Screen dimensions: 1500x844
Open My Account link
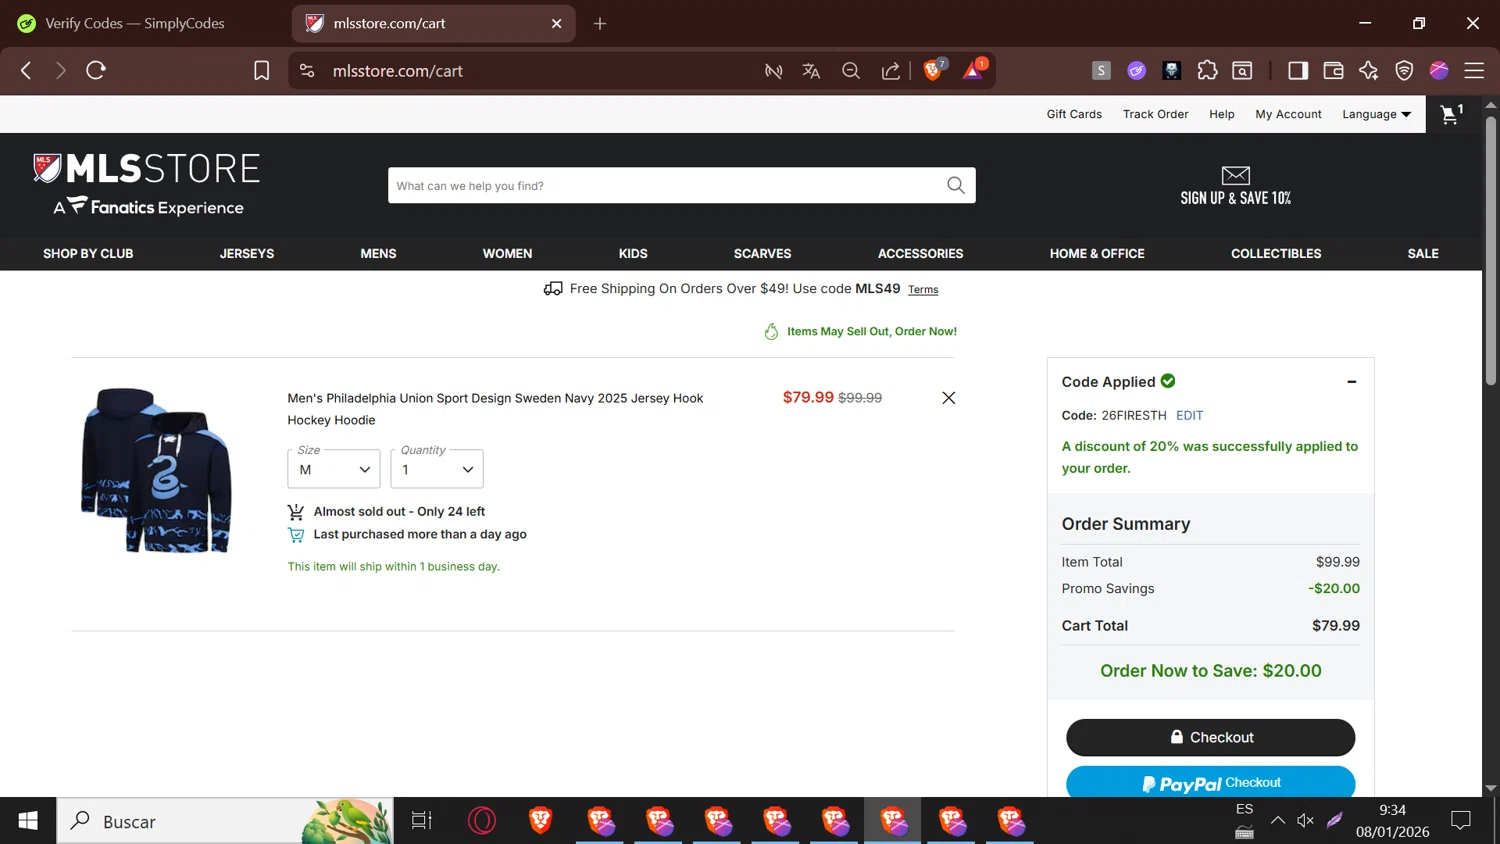(1288, 114)
